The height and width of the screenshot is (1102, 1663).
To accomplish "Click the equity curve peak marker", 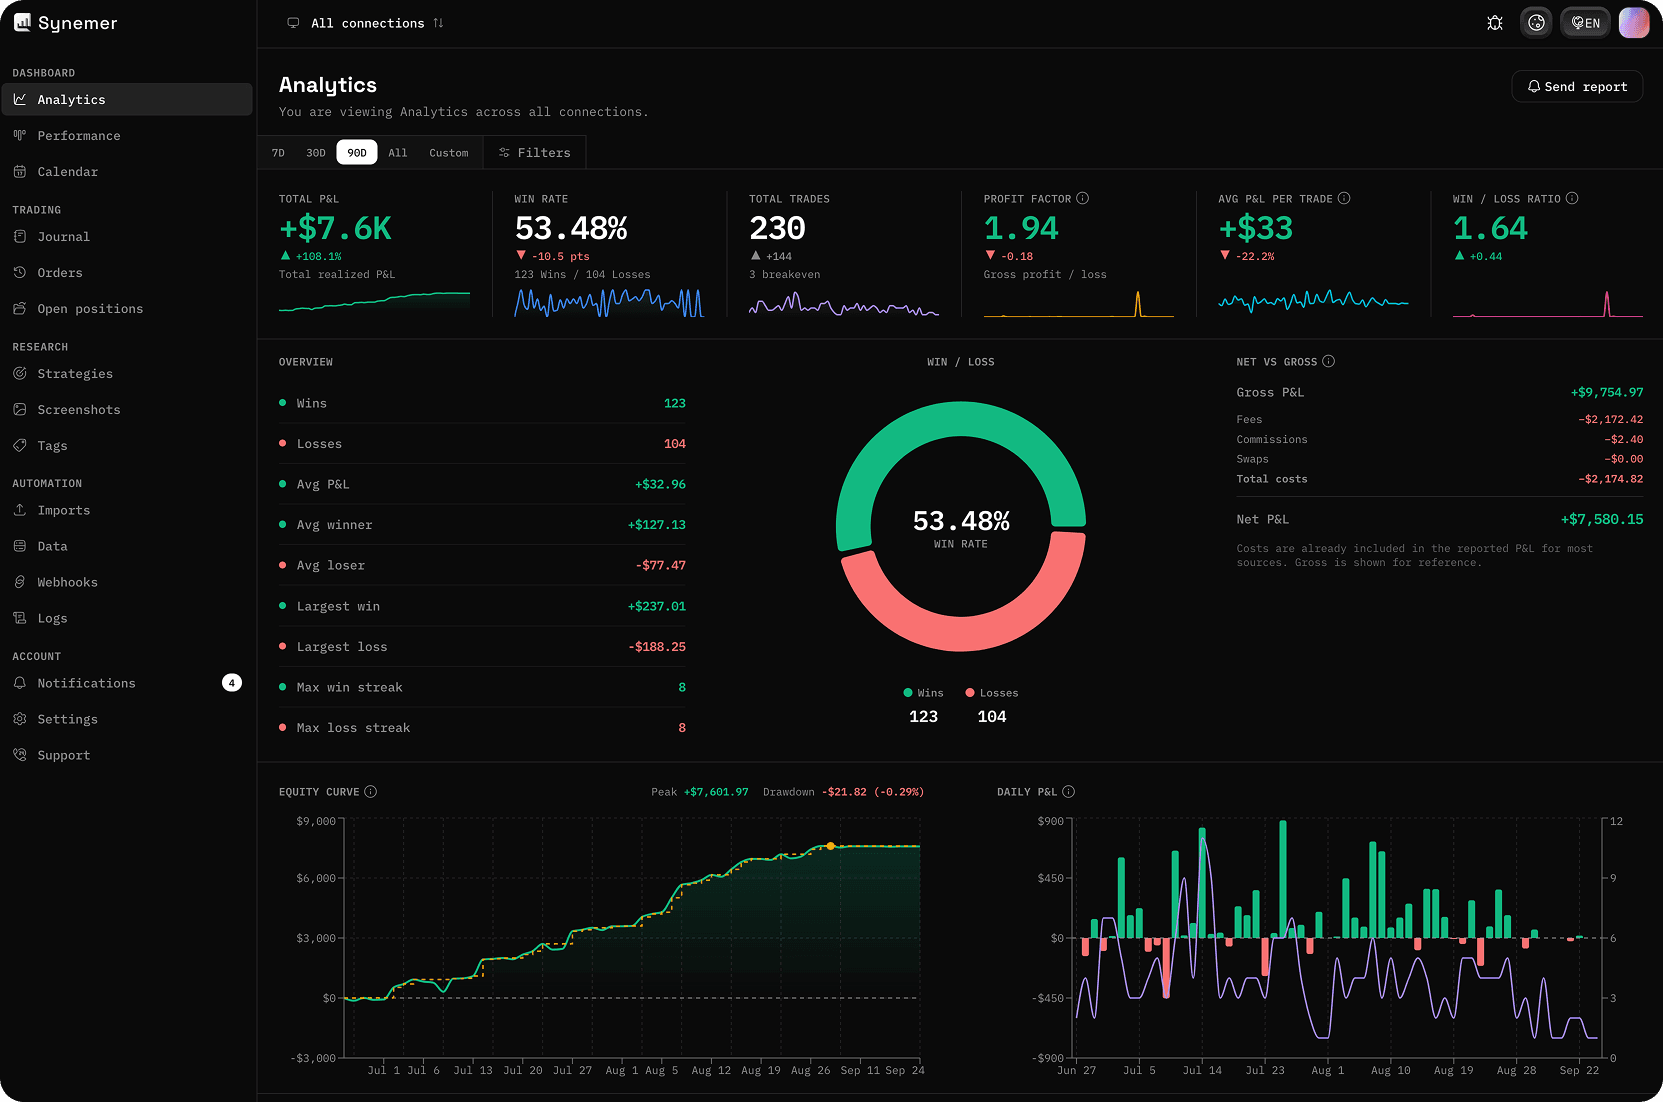I will pos(830,846).
